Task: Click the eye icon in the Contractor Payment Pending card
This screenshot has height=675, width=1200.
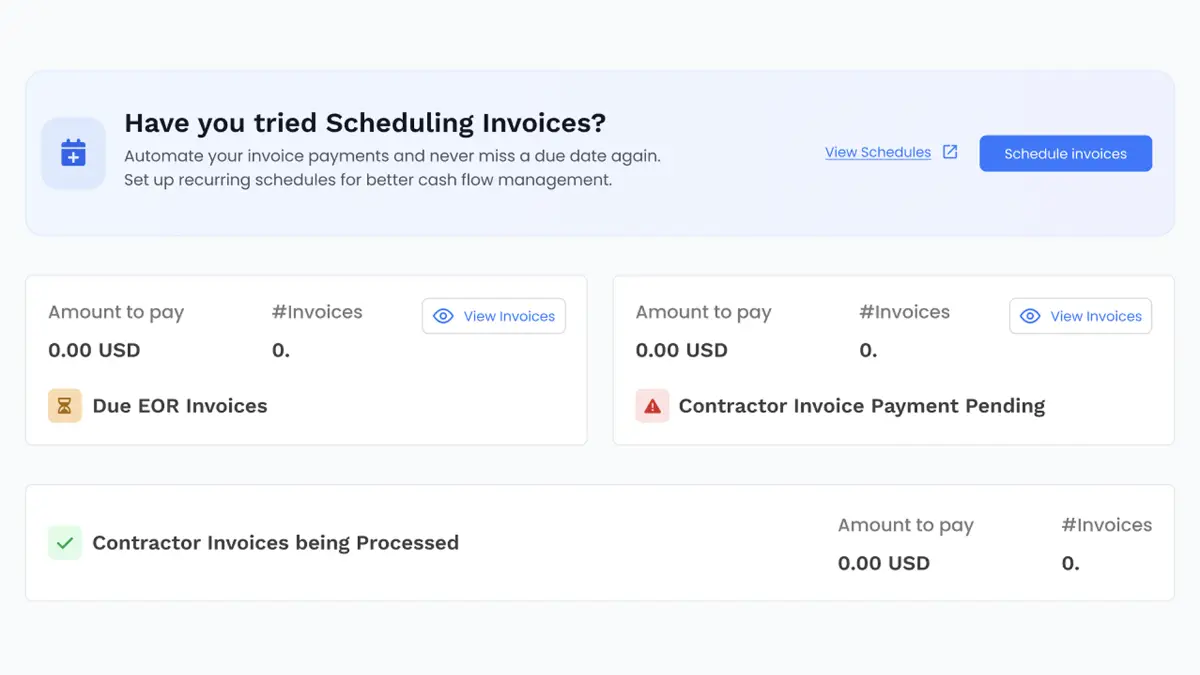Action: [x=1030, y=316]
